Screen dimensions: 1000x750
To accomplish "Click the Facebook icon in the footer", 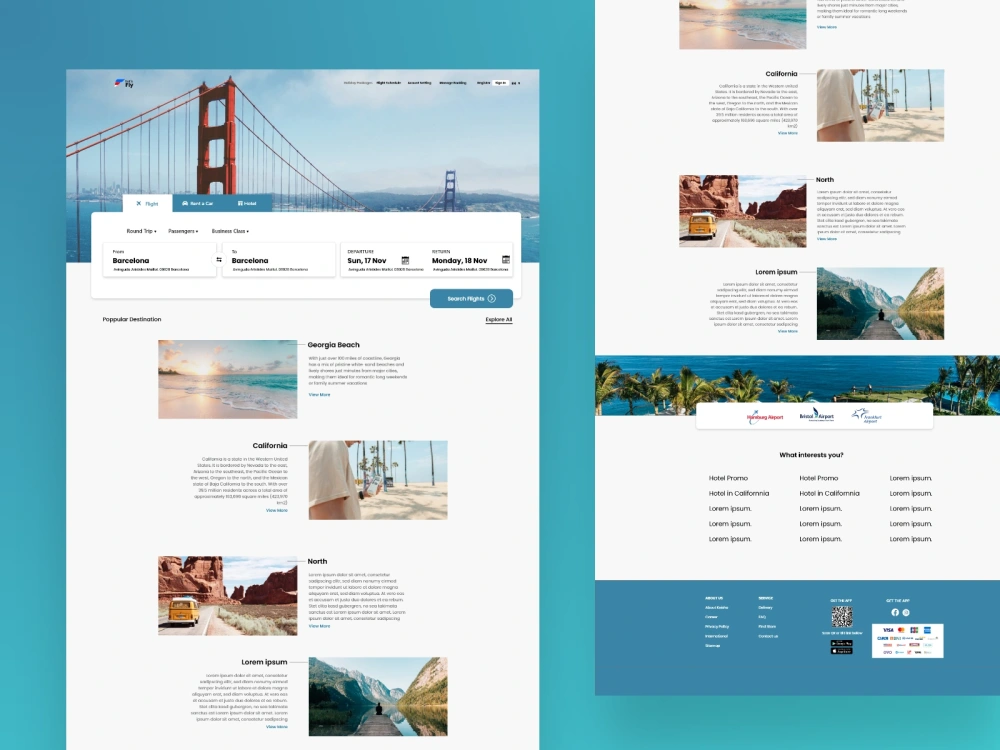I will (895, 612).
